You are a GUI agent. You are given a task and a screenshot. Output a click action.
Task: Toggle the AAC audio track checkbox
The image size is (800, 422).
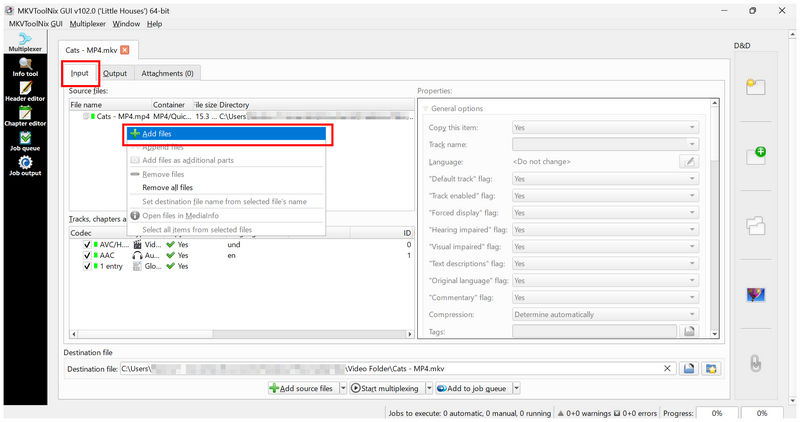[87, 255]
